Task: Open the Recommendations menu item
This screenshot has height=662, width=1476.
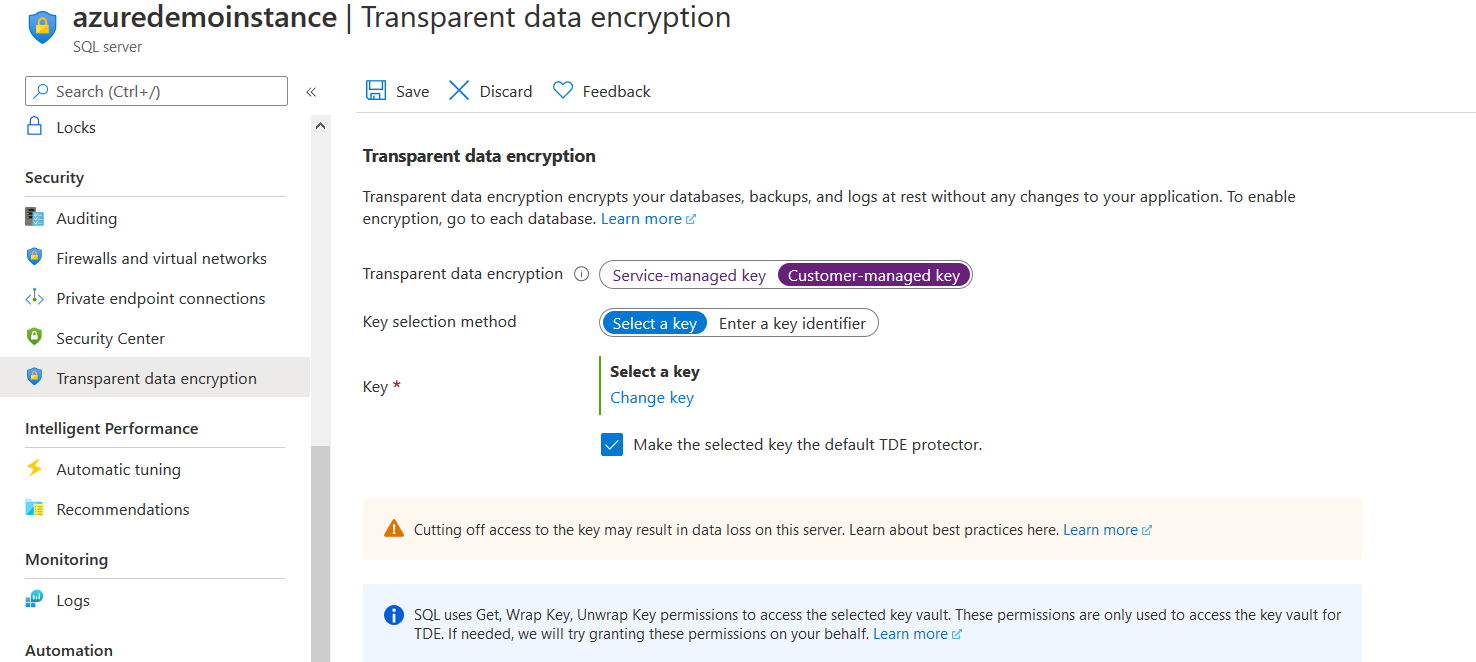Action: point(122,509)
